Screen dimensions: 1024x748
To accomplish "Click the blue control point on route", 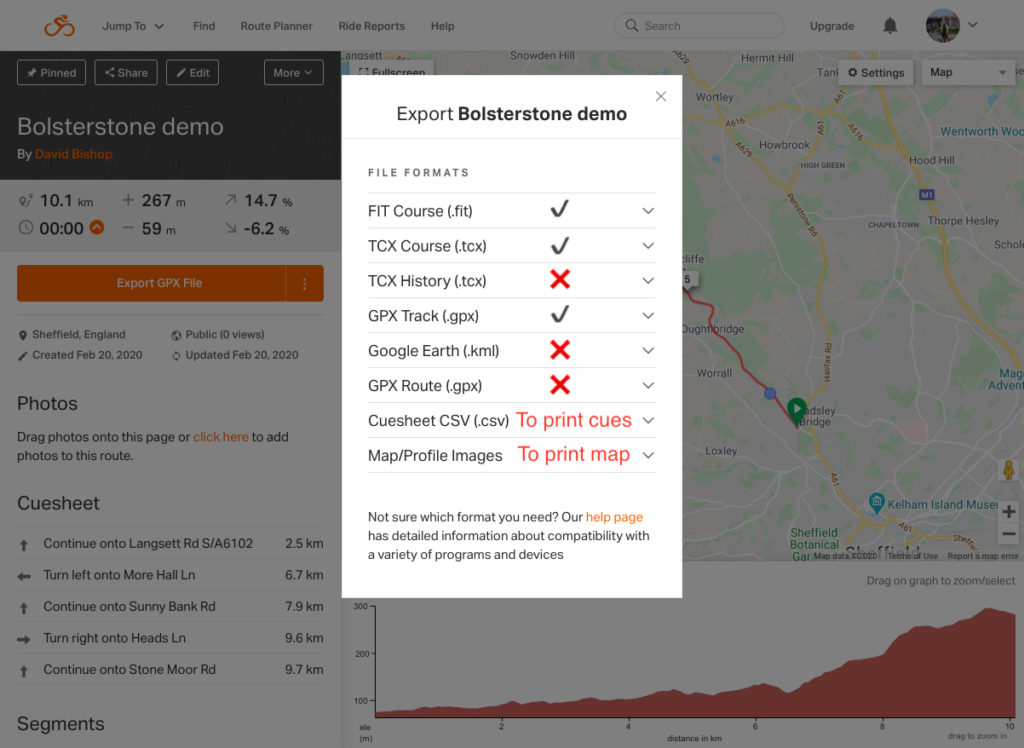I will point(770,393).
